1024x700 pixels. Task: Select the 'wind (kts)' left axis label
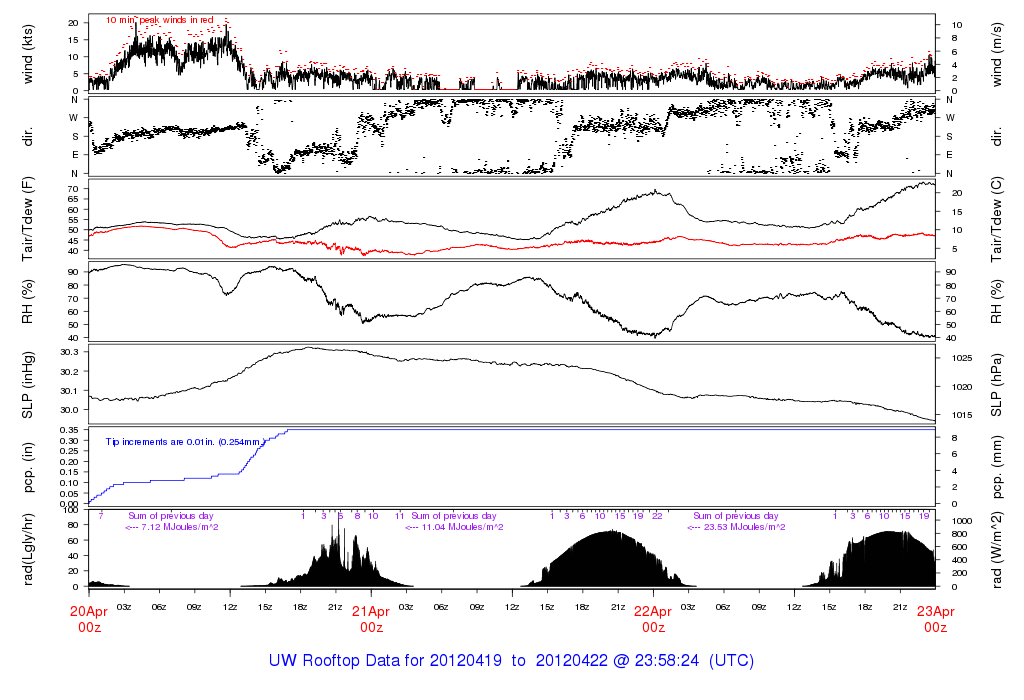pos(27,55)
